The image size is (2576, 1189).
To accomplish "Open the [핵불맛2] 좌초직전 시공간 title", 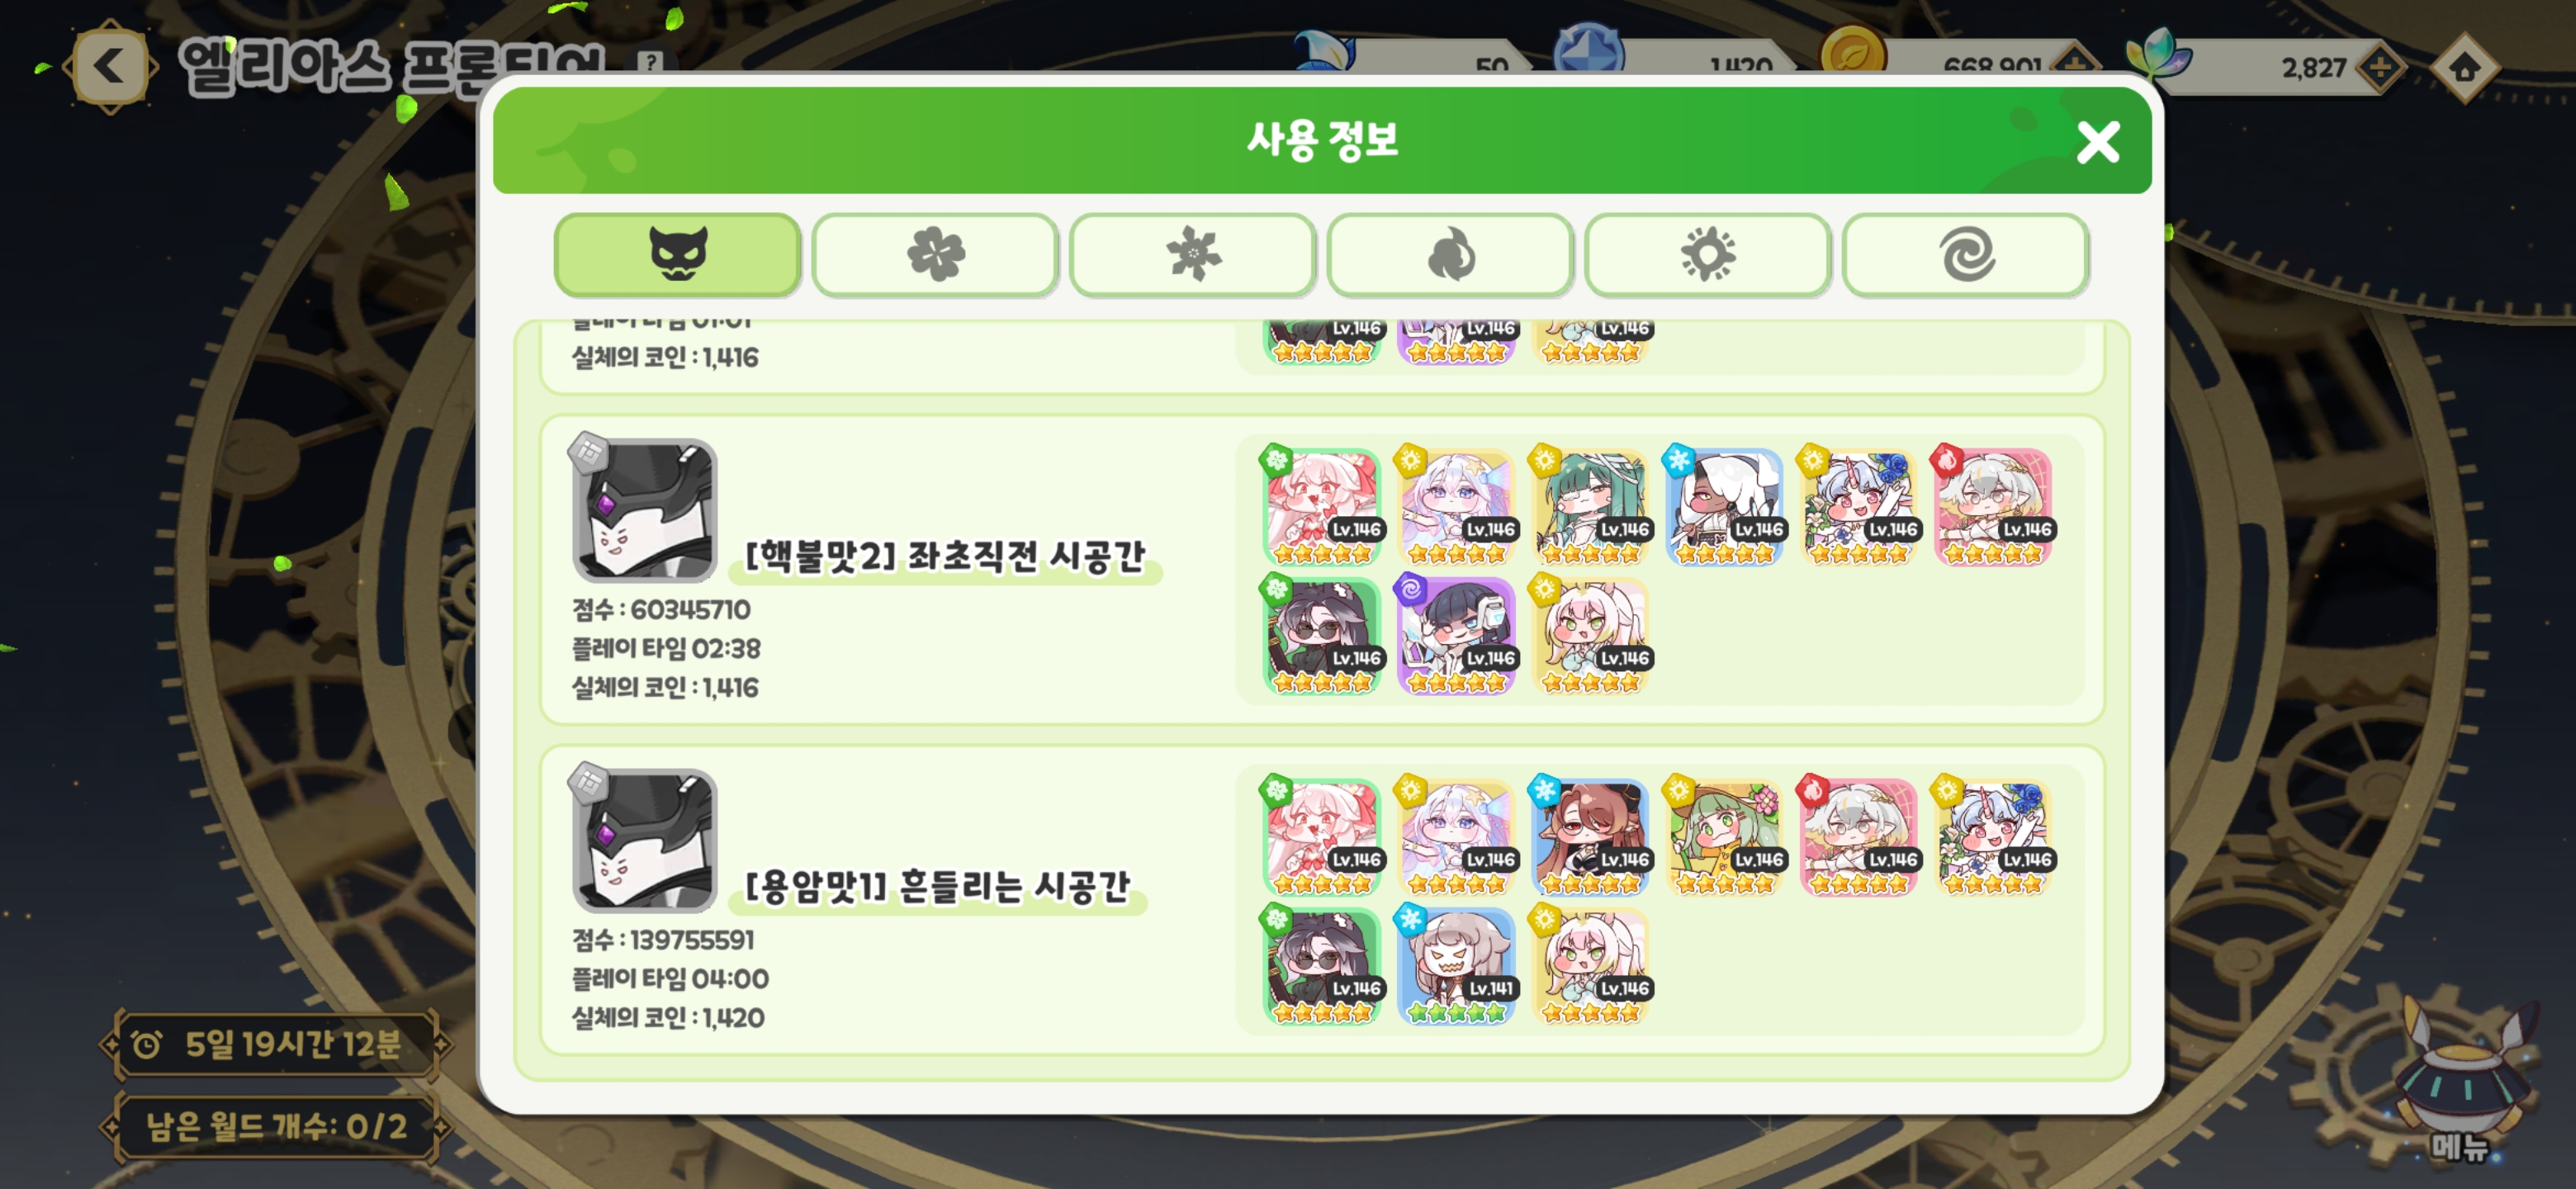I will 945,556.
